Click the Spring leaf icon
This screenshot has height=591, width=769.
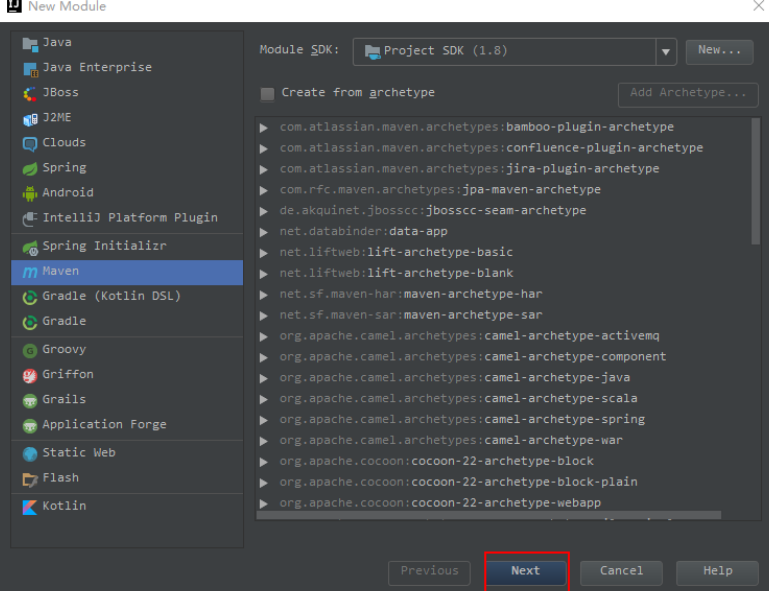tap(30, 169)
